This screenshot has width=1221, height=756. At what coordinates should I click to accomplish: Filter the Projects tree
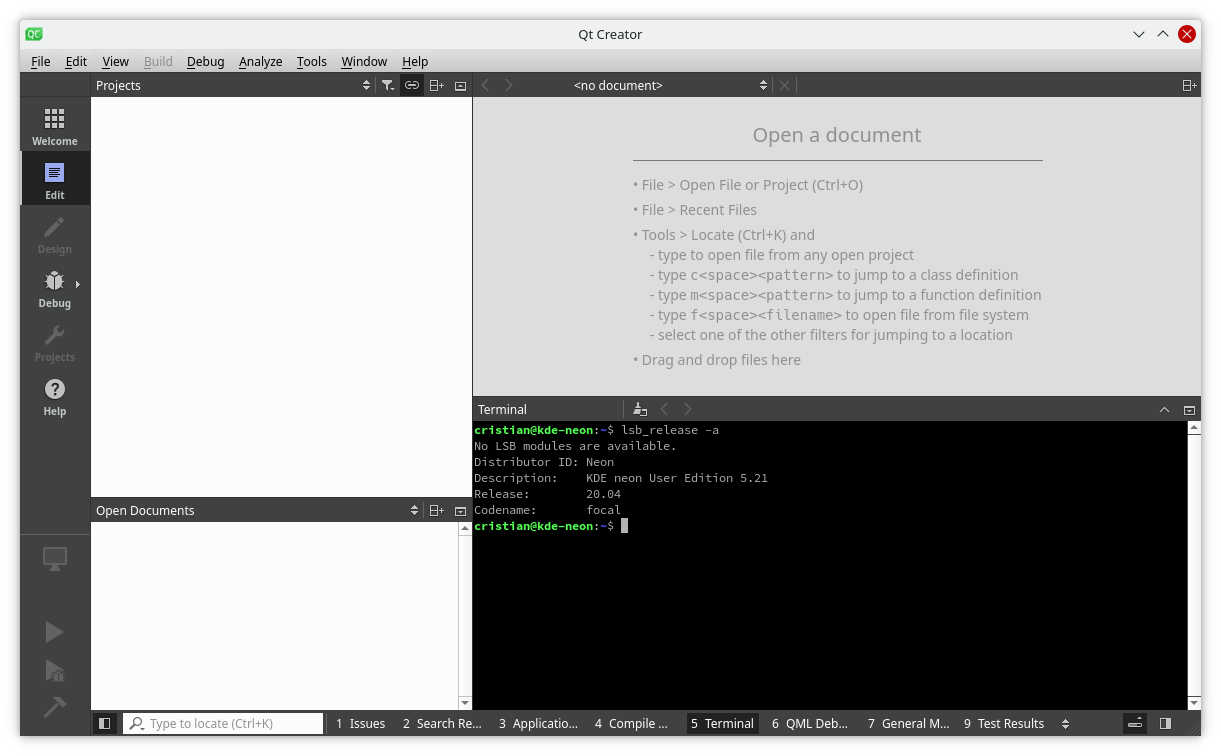click(388, 86)
